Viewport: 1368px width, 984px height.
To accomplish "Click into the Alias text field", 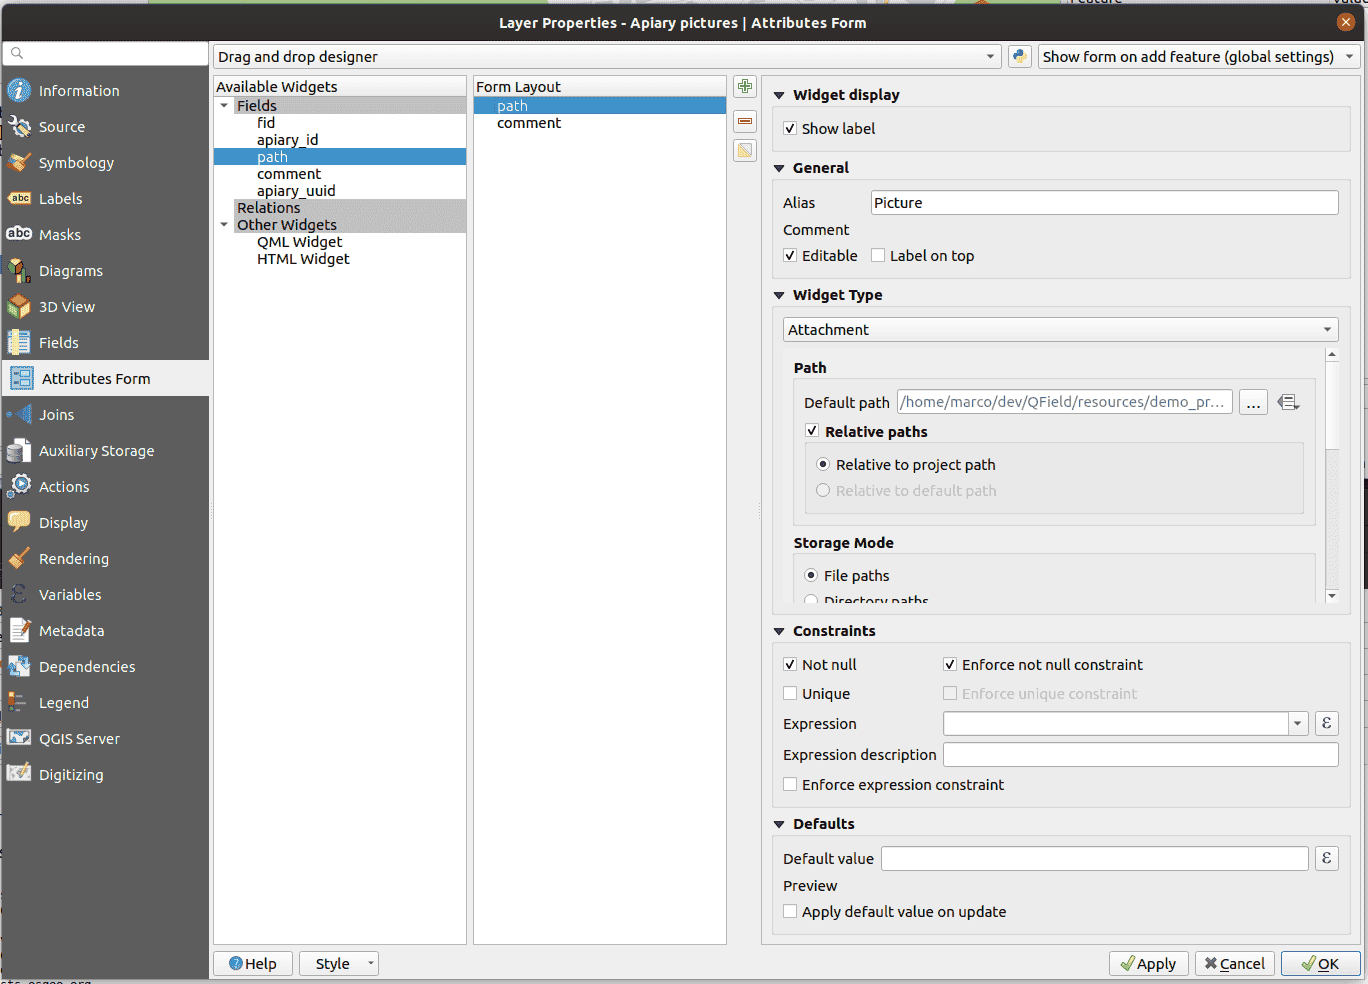I will (1103, 203).
